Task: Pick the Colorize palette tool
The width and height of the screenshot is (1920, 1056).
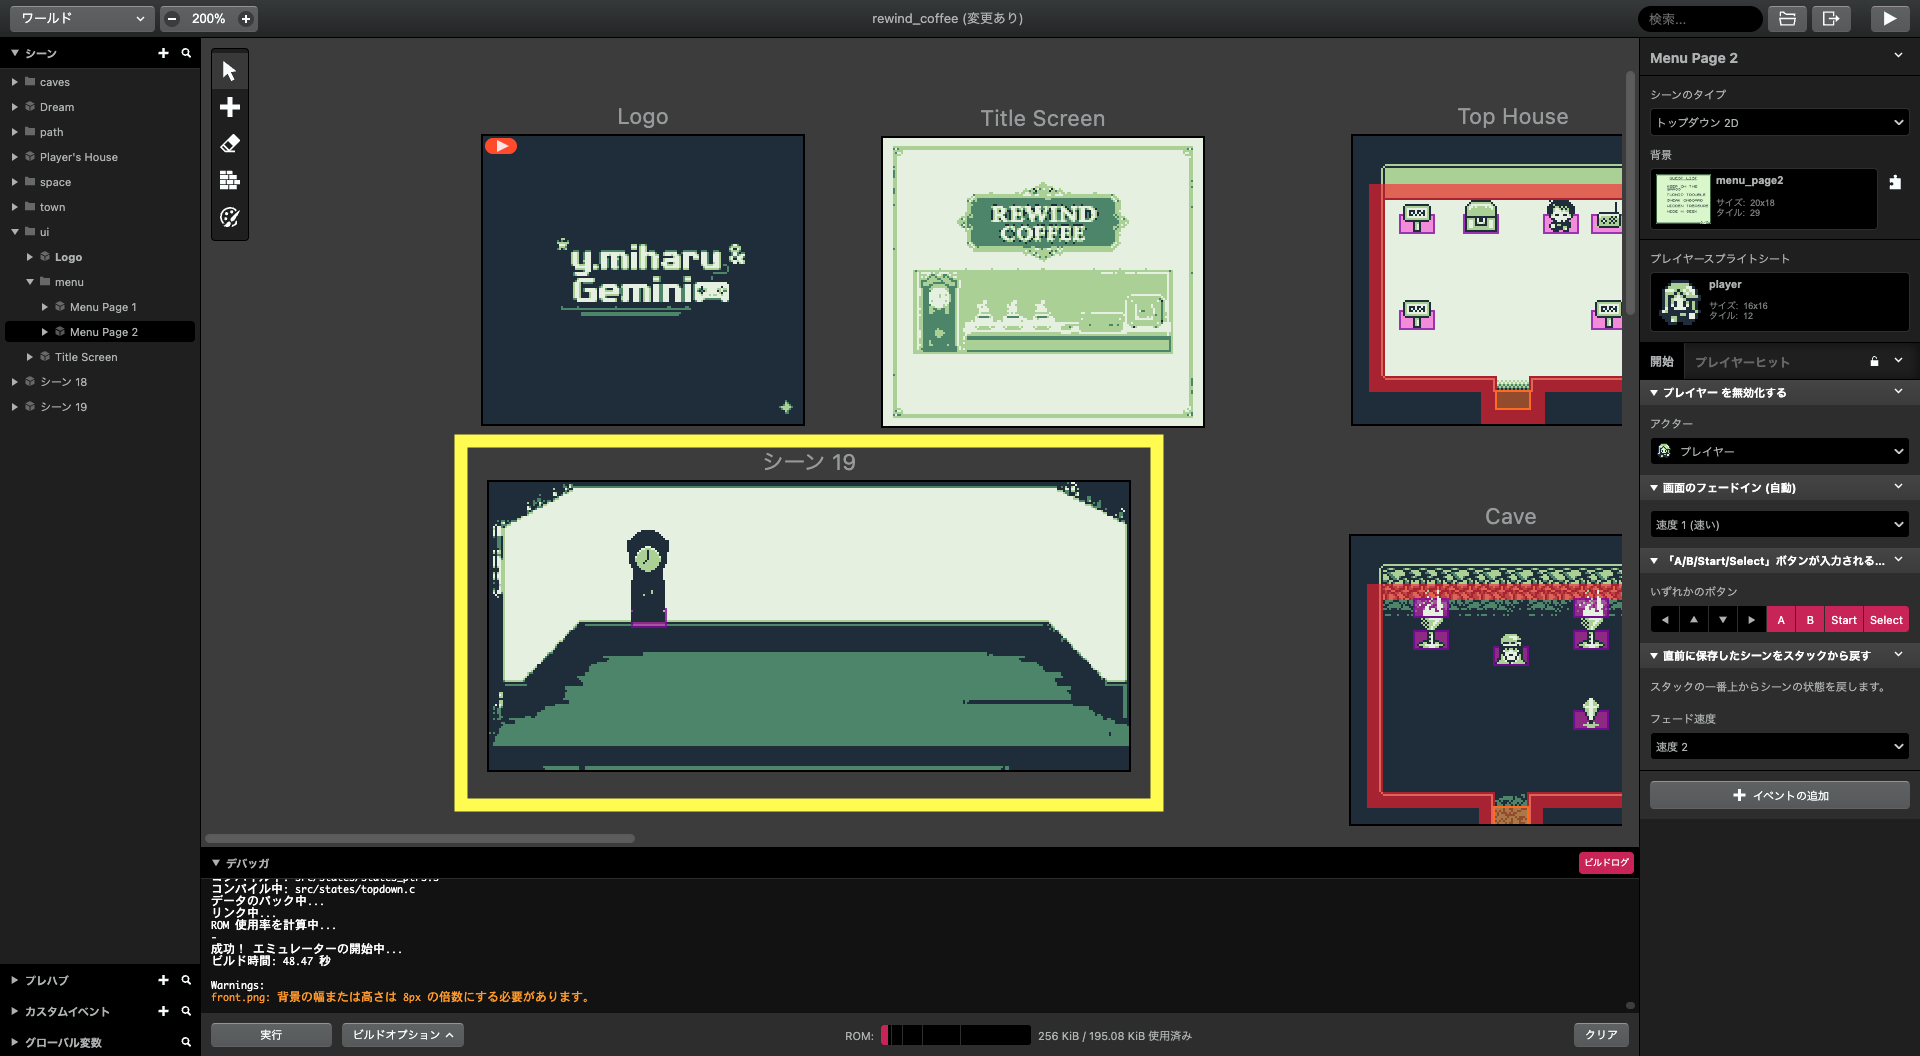Action: click(230, 217)
